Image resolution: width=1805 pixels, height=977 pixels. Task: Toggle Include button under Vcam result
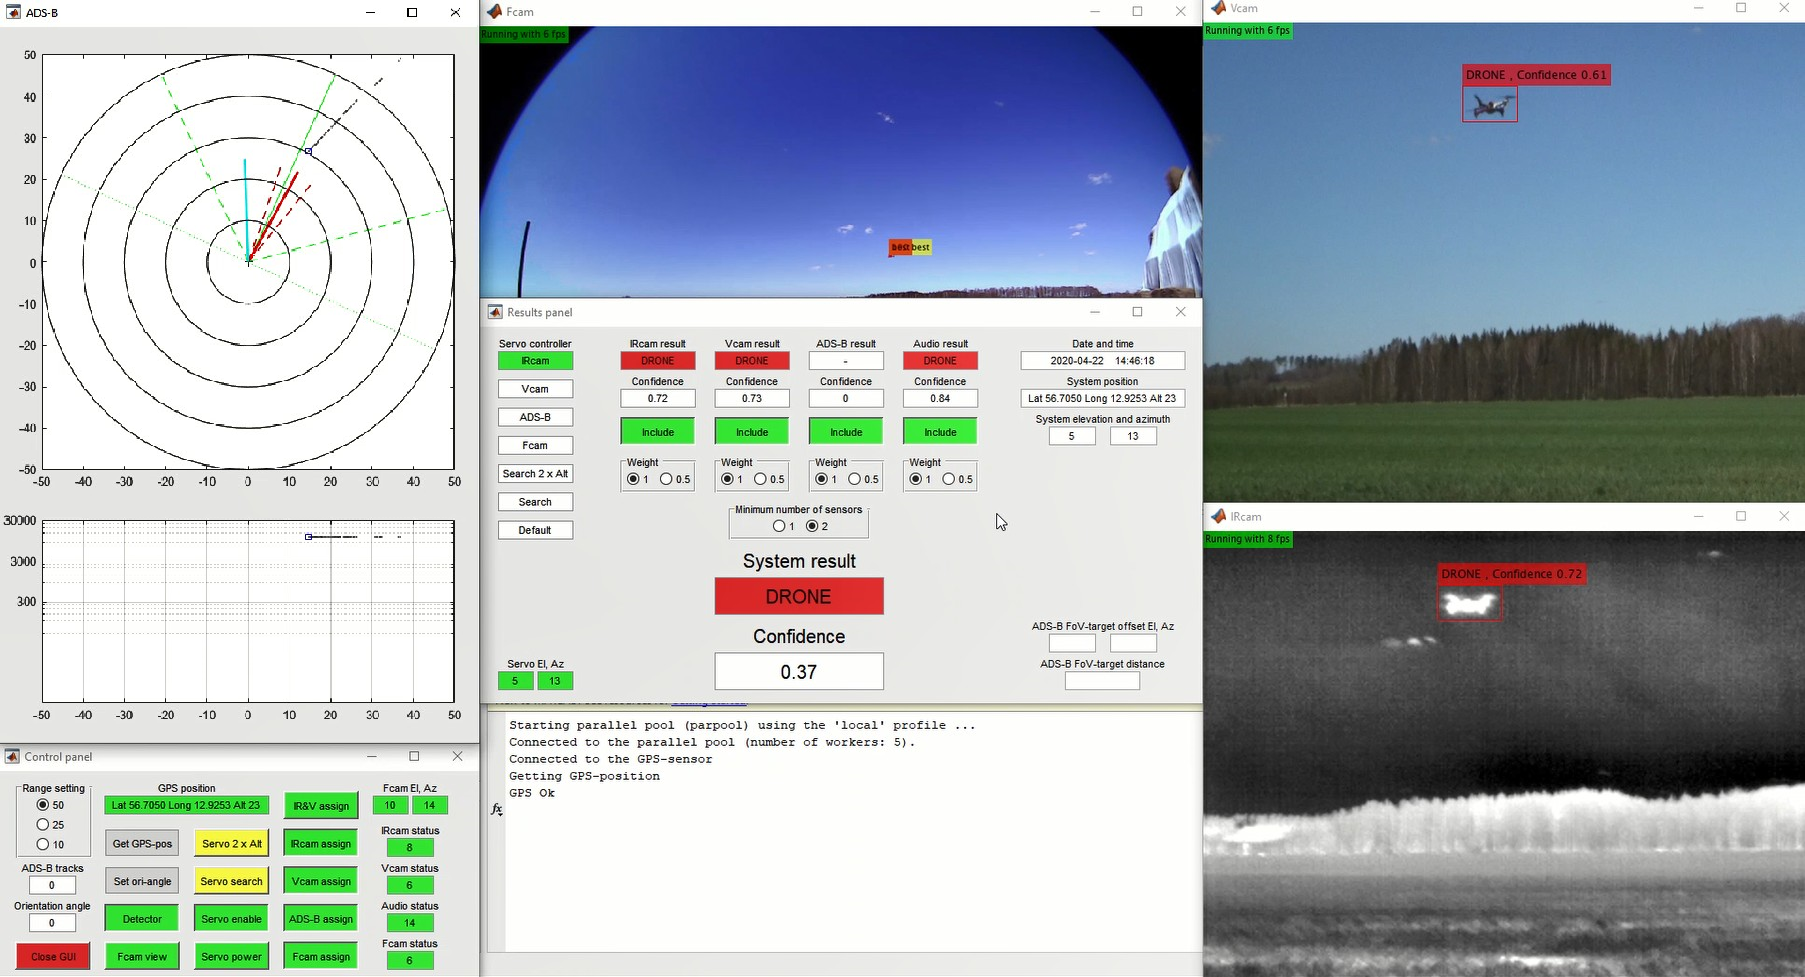pyautogui.click(x=752, y=432)
